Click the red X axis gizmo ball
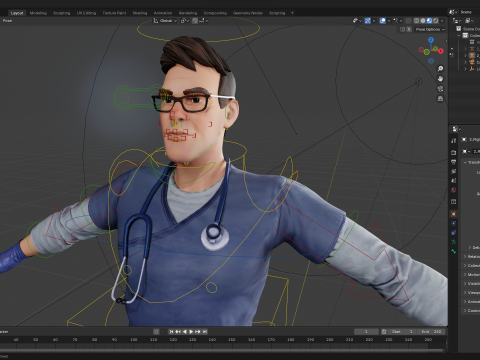 click(x=441, y=51)
